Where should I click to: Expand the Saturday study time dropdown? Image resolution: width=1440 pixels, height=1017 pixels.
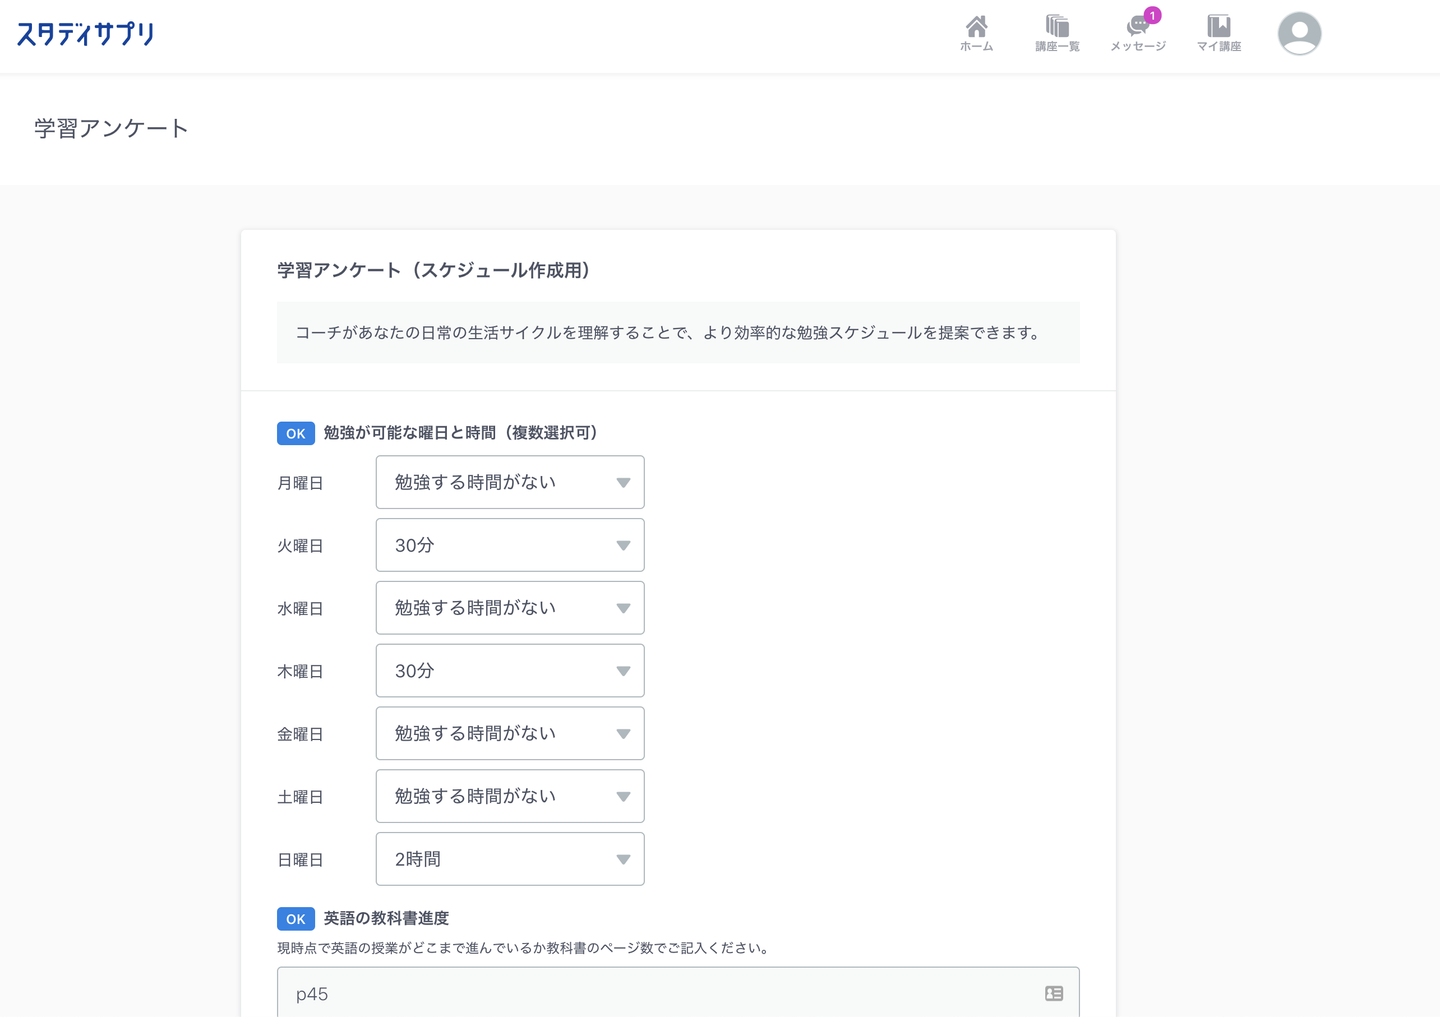tap(510, 797)
